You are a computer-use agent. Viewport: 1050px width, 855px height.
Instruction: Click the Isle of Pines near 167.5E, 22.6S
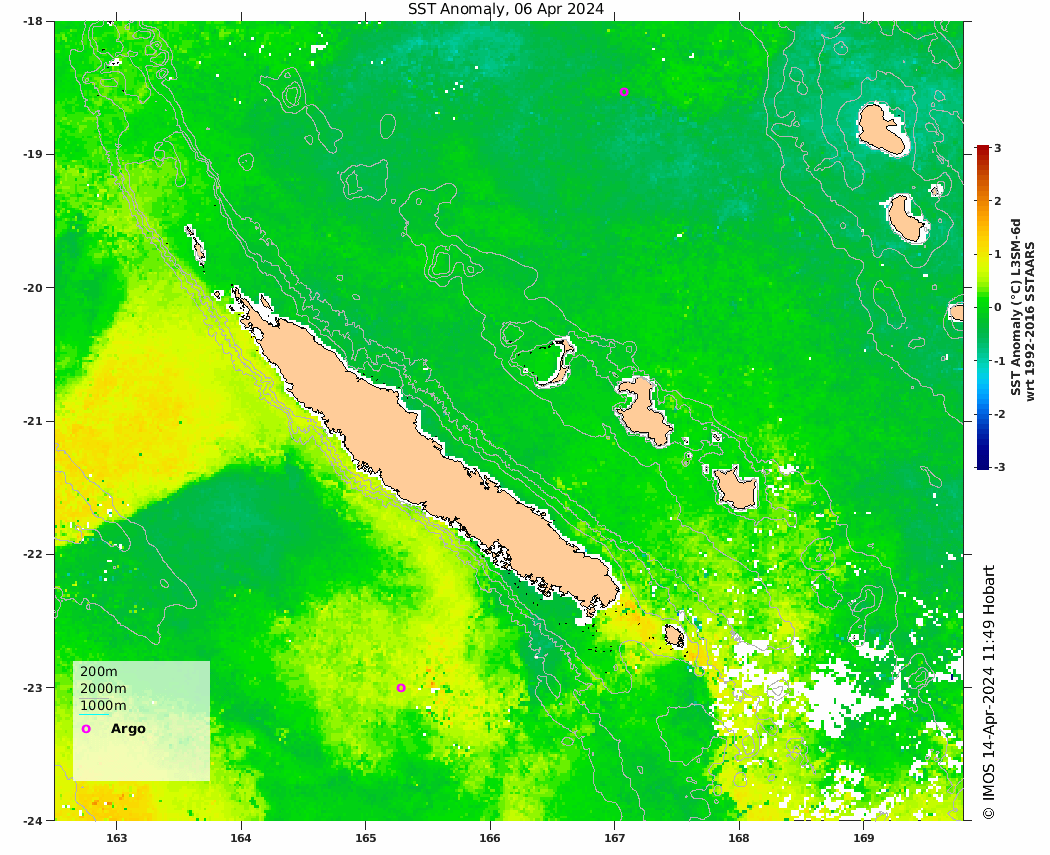tap(674, 636)
